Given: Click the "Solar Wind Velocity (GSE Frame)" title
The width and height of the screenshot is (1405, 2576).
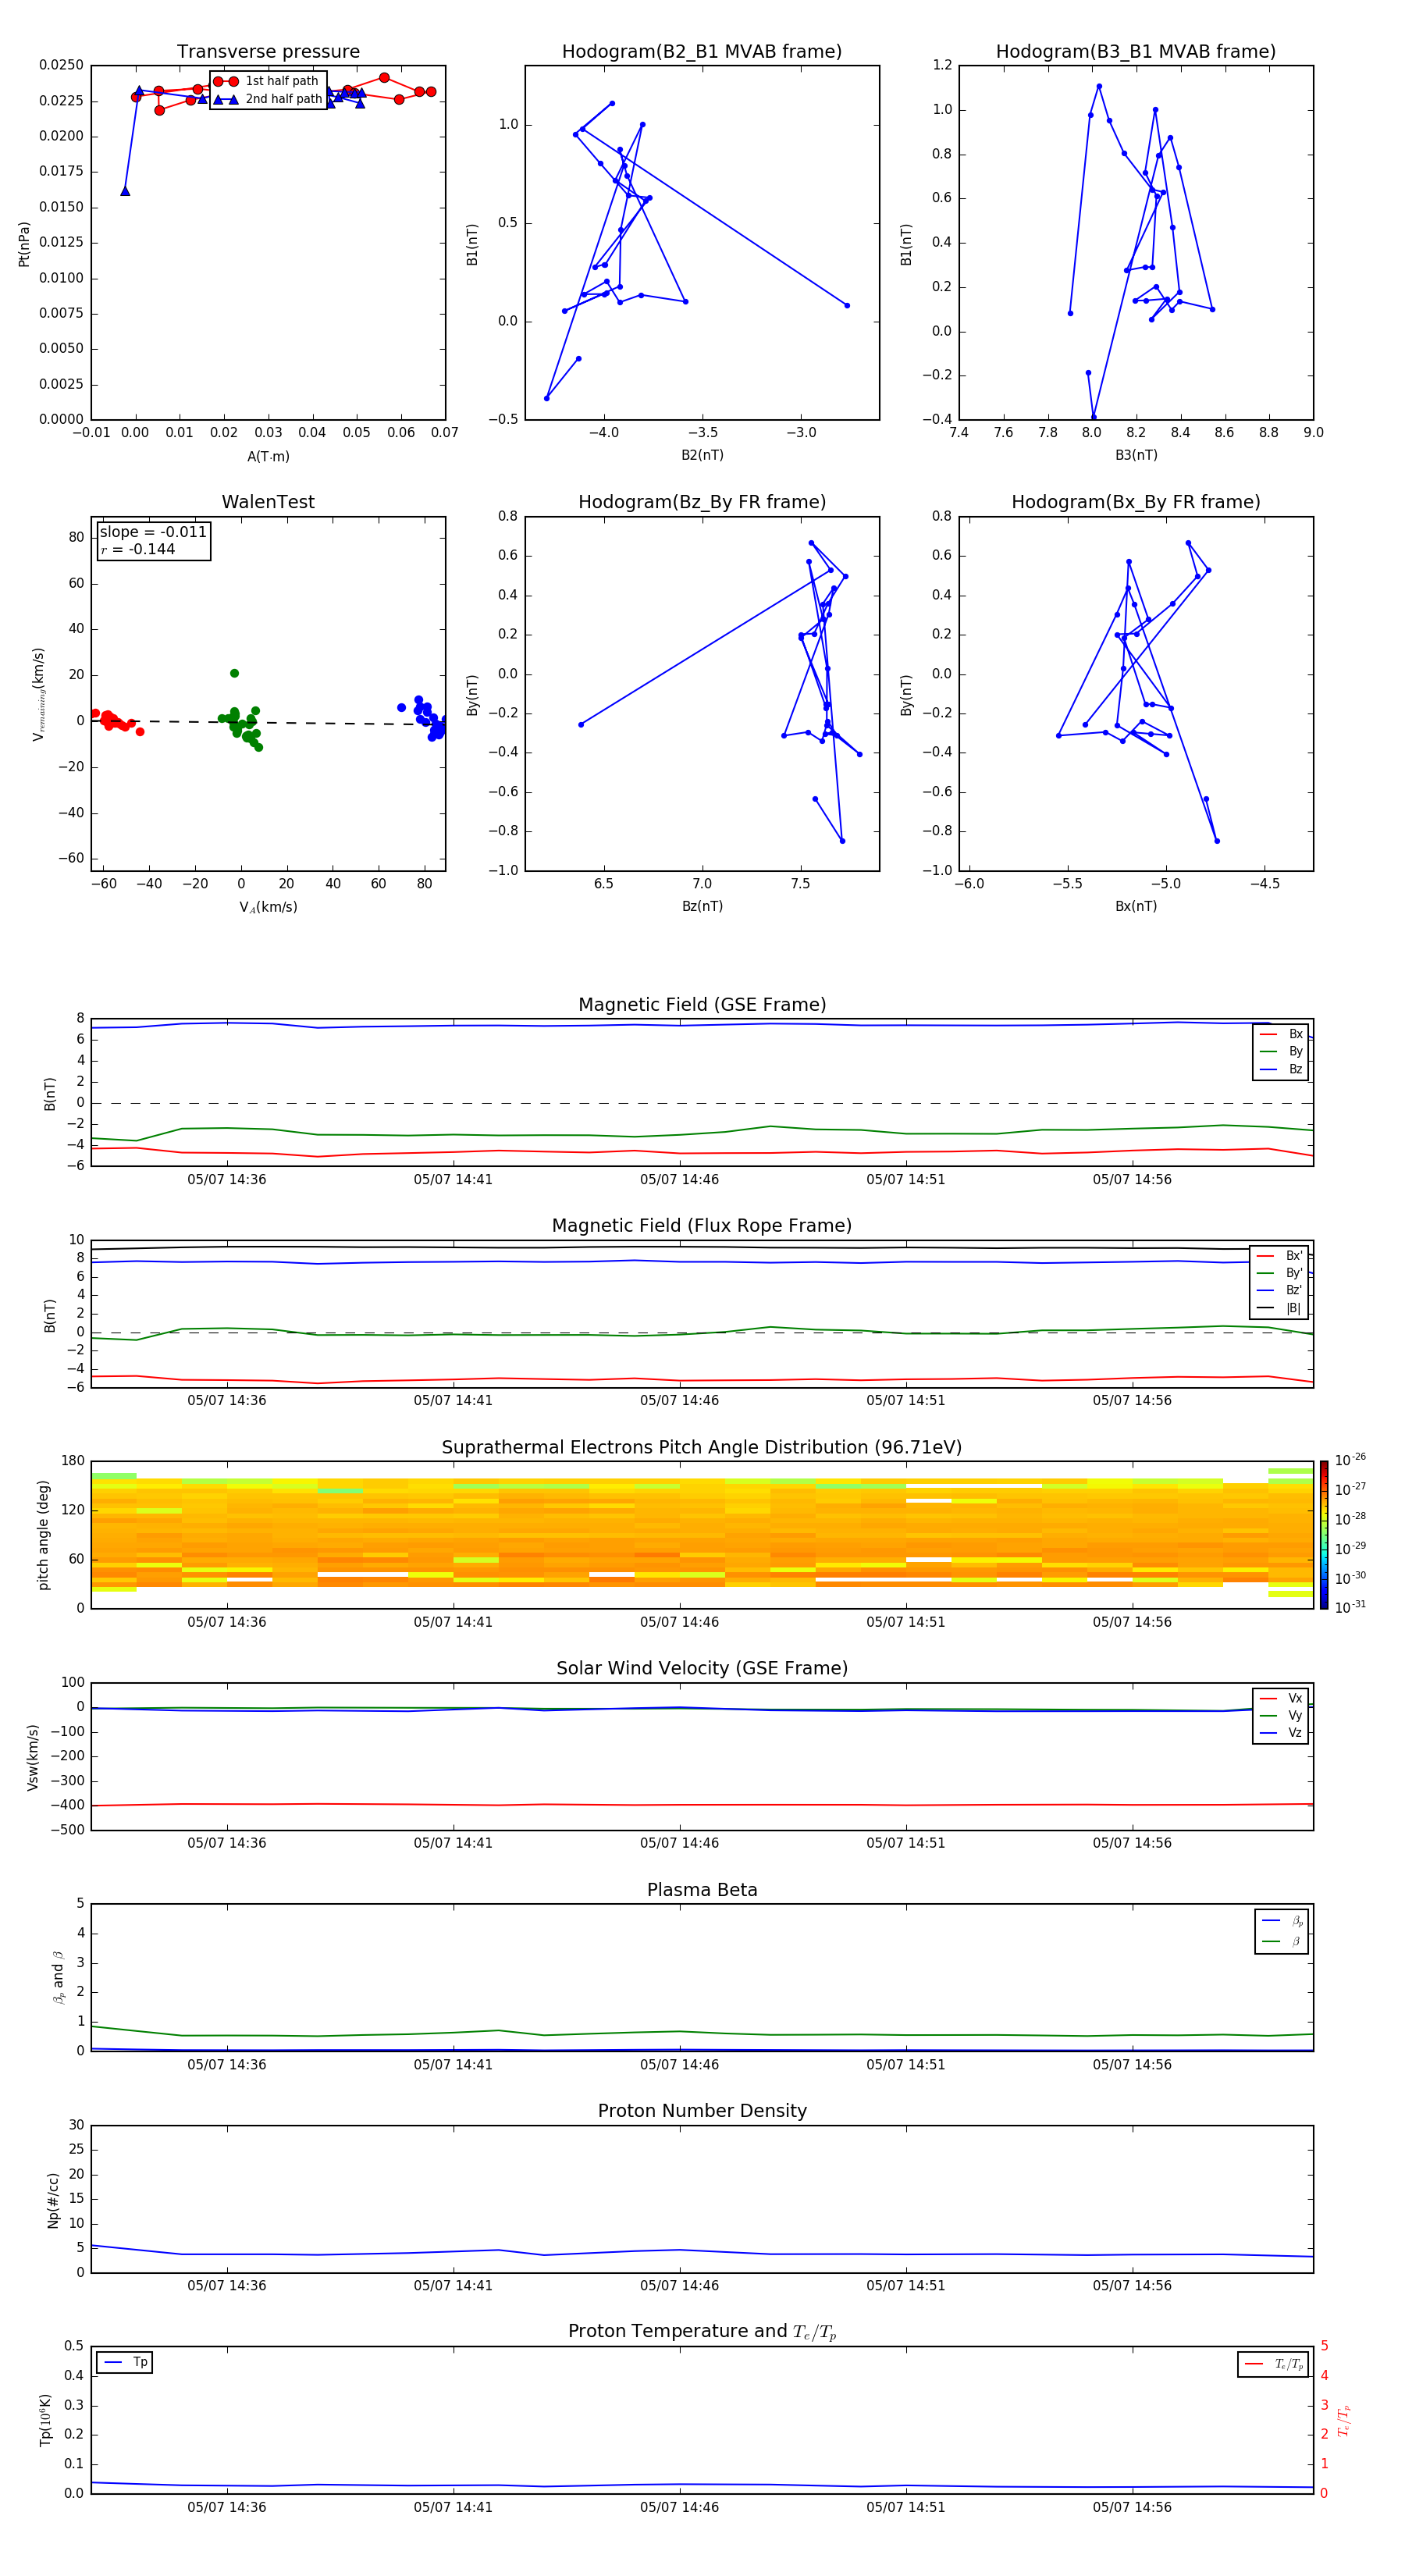Looking at the screenshot, I should 702,1669.
